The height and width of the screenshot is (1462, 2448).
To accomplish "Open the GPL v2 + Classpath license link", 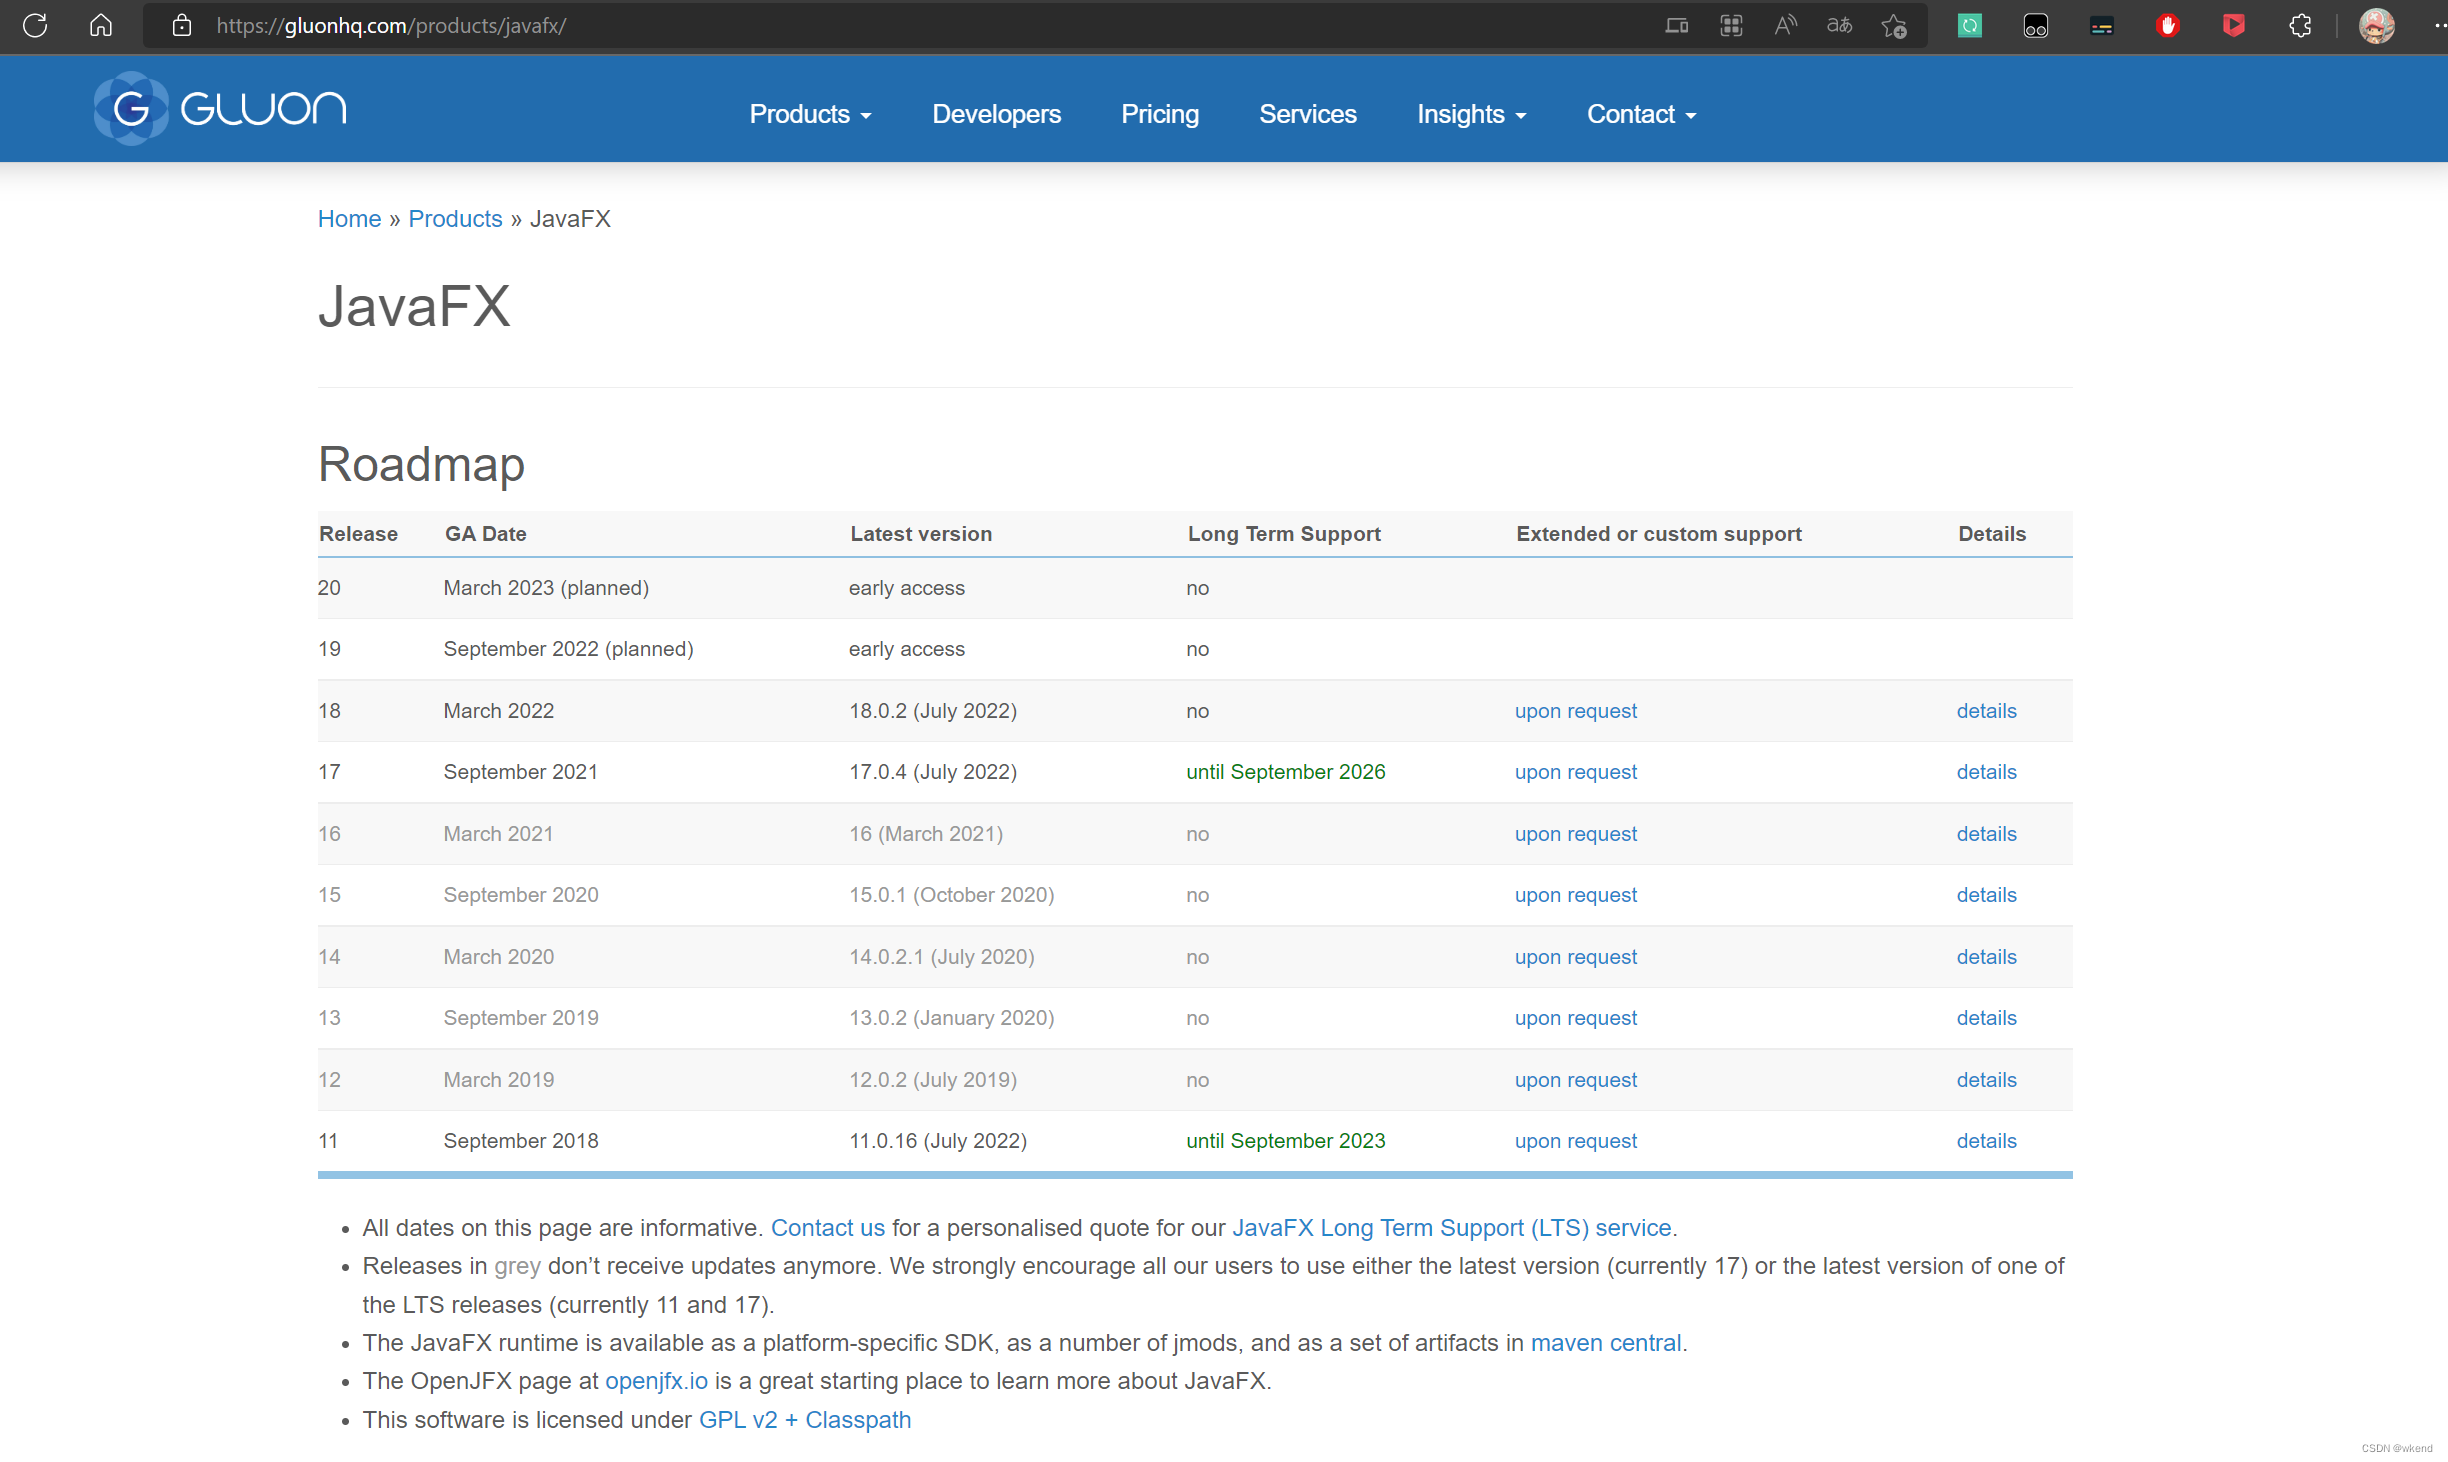I will 804,1420.
